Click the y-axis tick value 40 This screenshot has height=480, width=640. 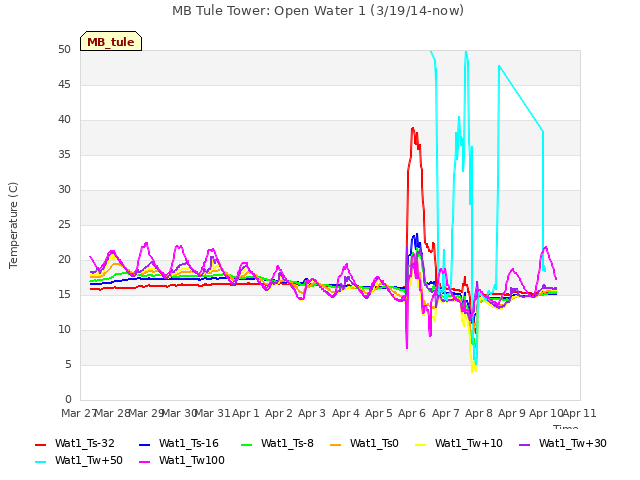click(64, 120)
